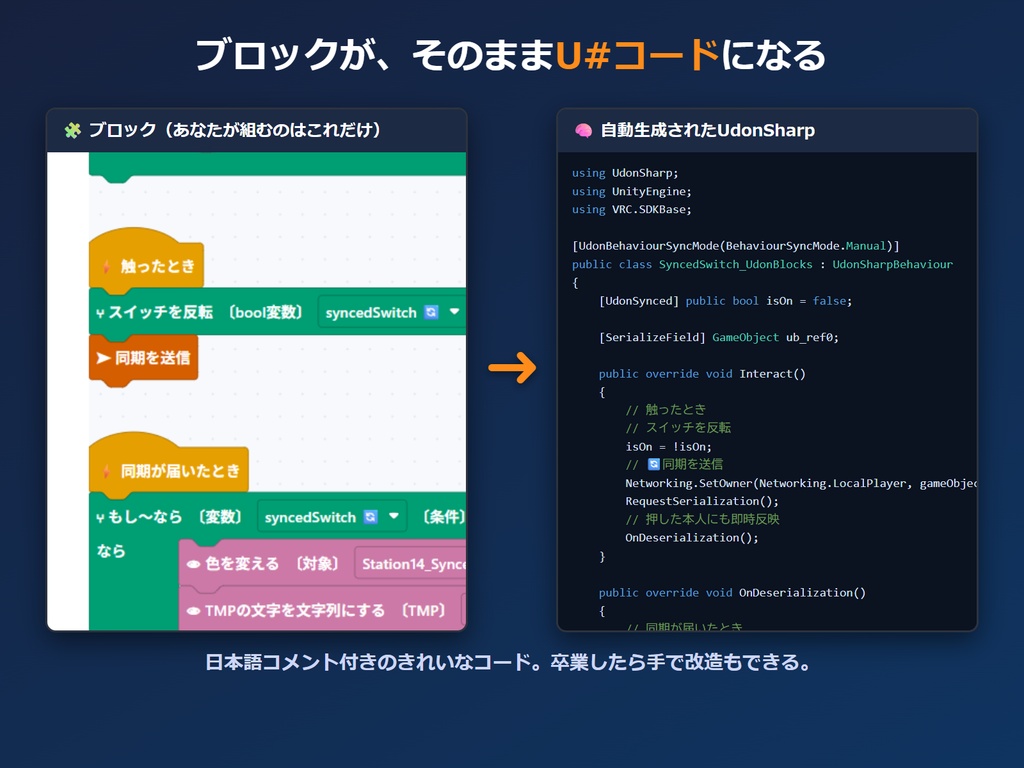Click the ブロックが、そのままU#コードになる heading
This screenshot has height=768, width=1024.
511,55
